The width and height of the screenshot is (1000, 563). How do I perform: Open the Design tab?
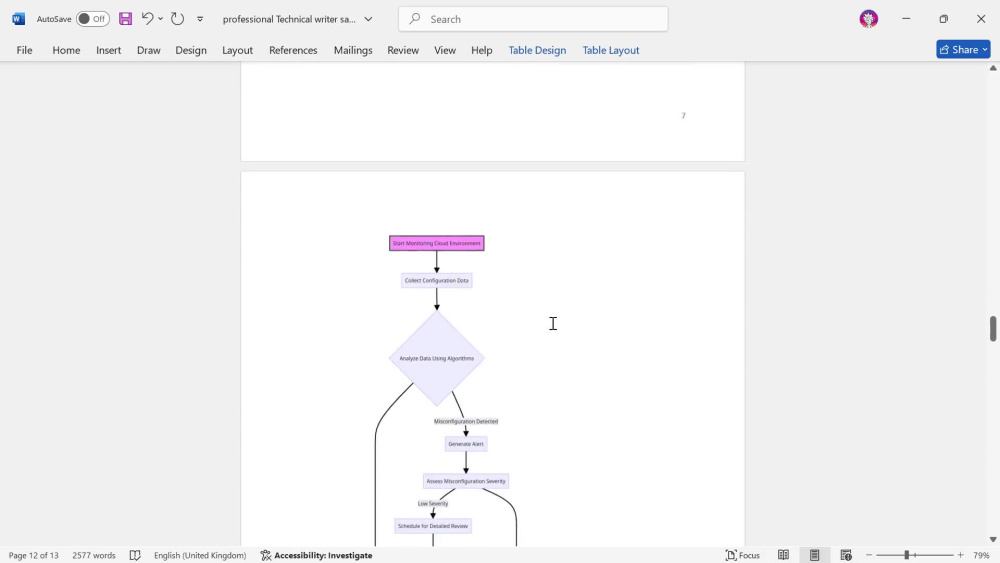coord(191,50)
